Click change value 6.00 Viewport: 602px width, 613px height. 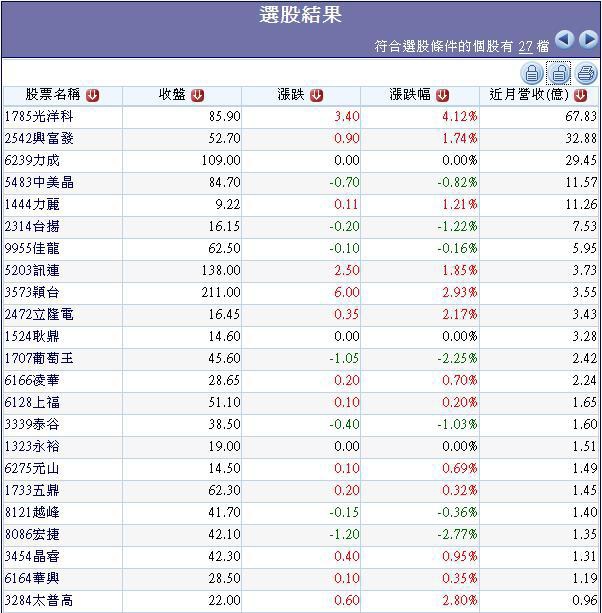347,292
